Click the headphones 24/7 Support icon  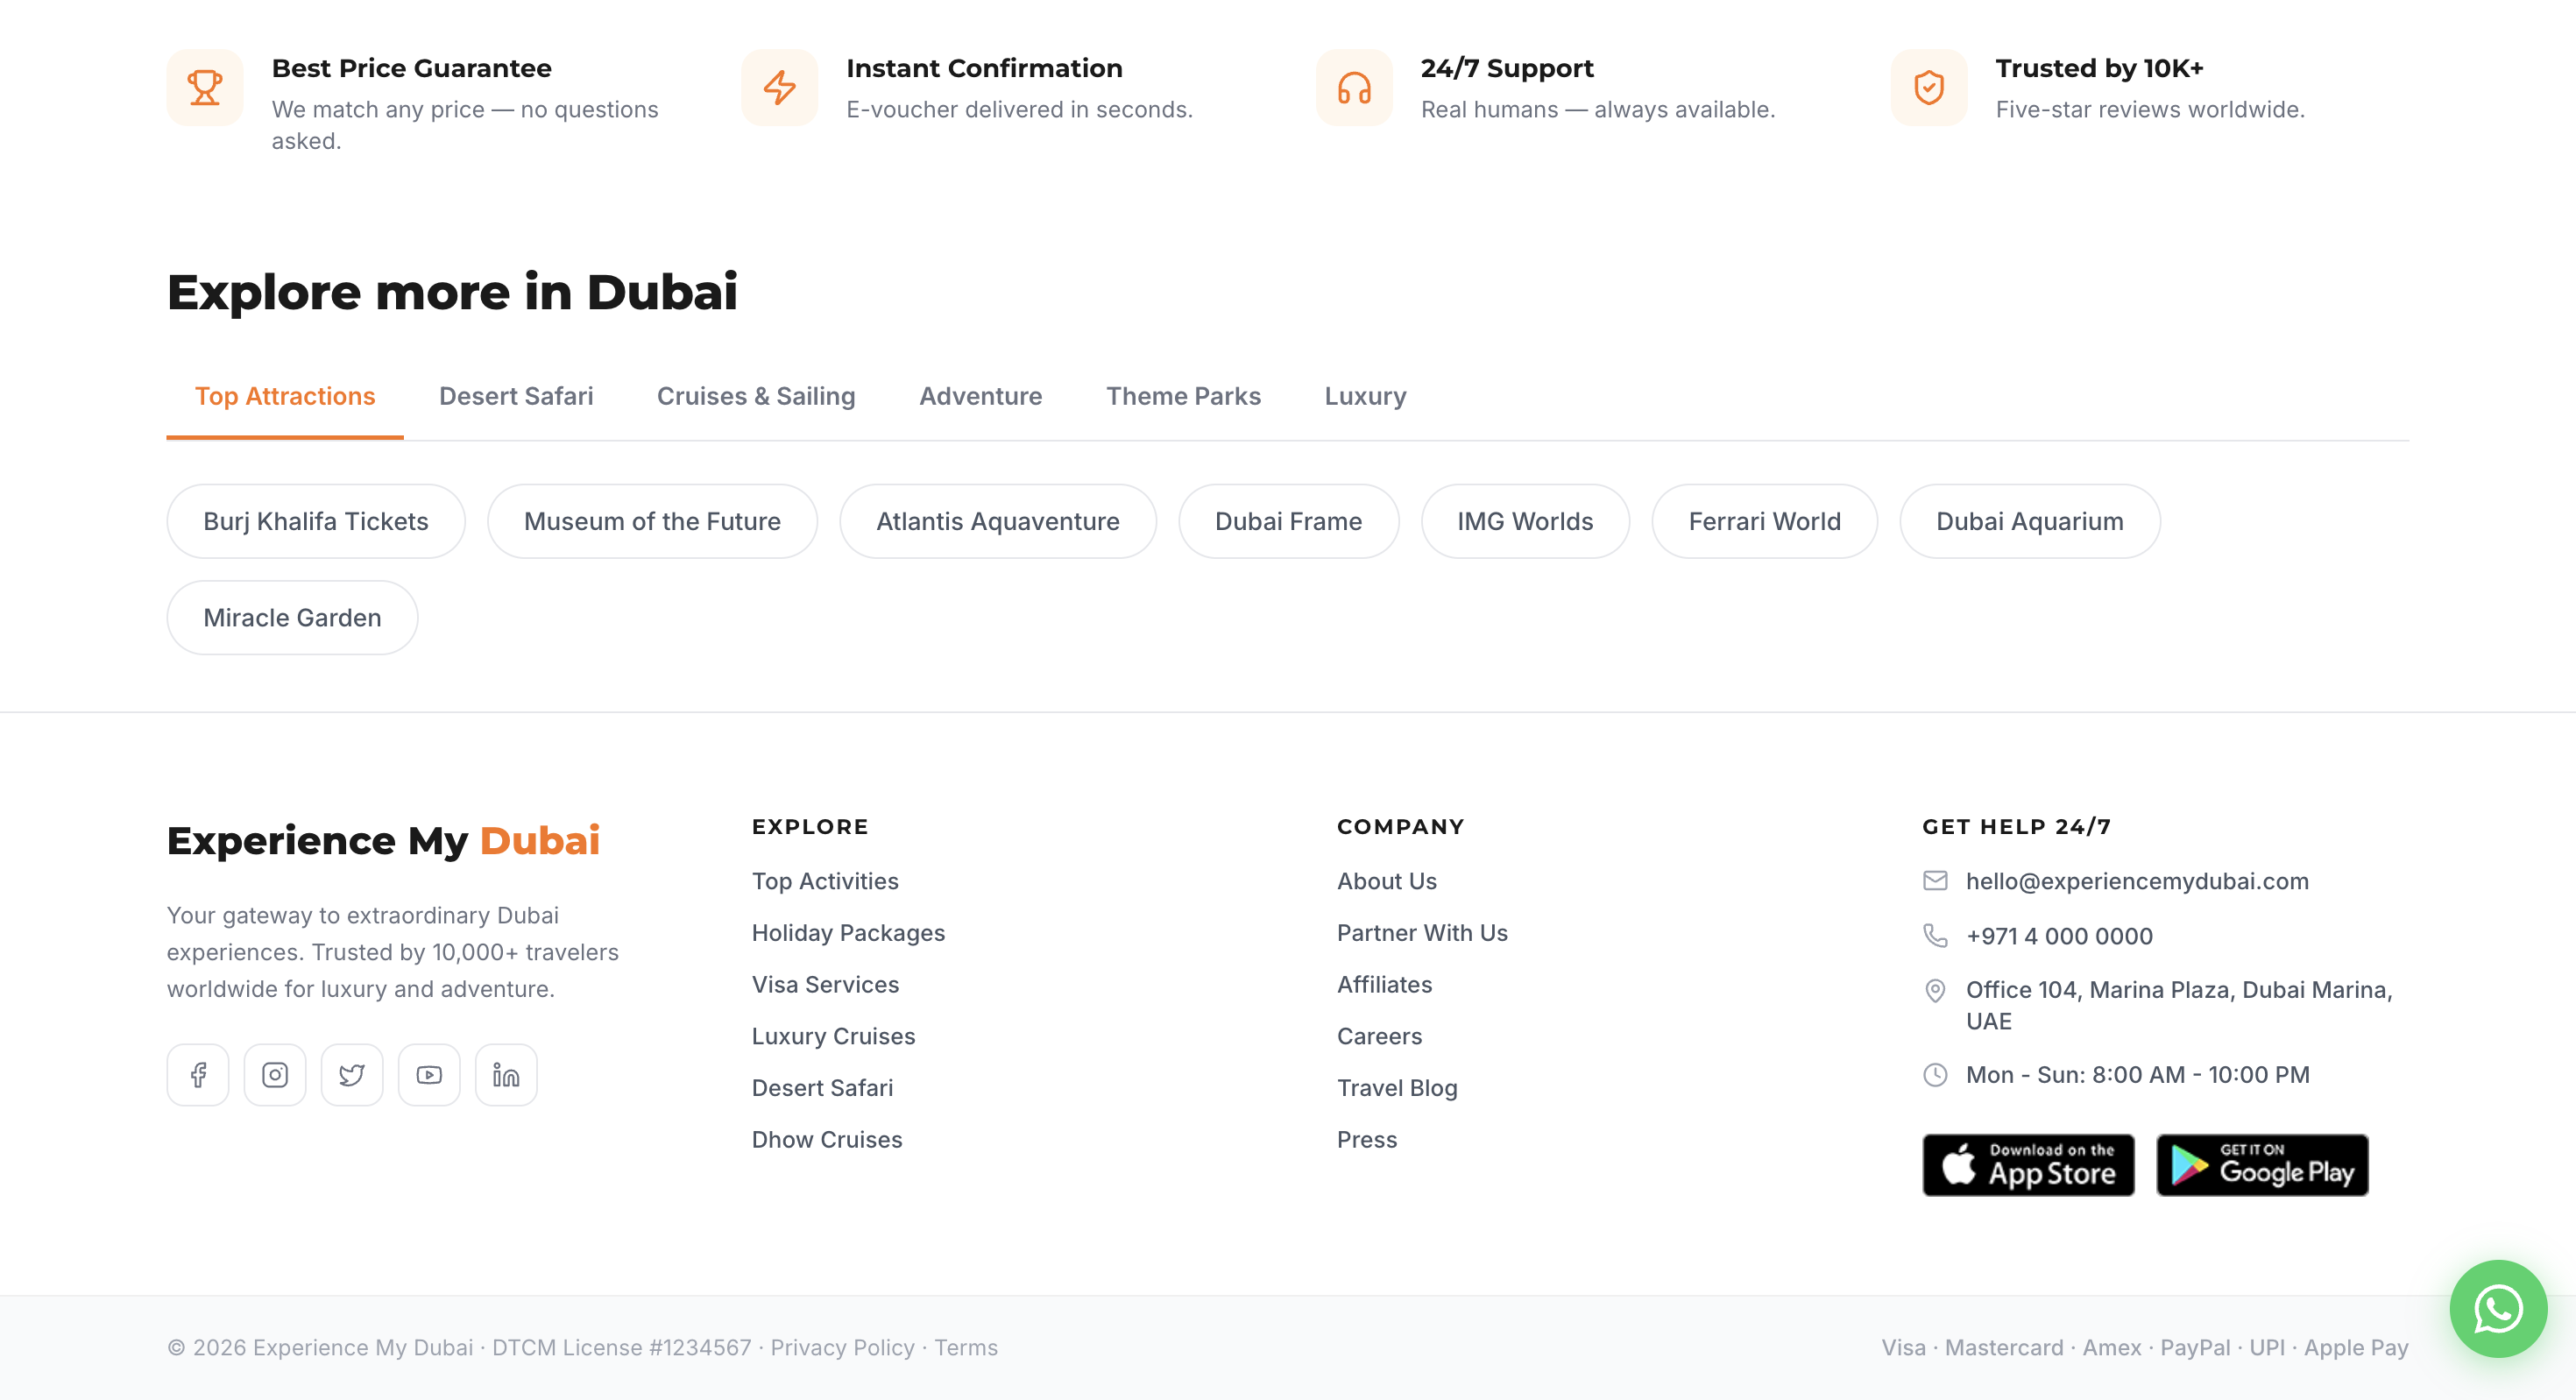coord(1354,88)
